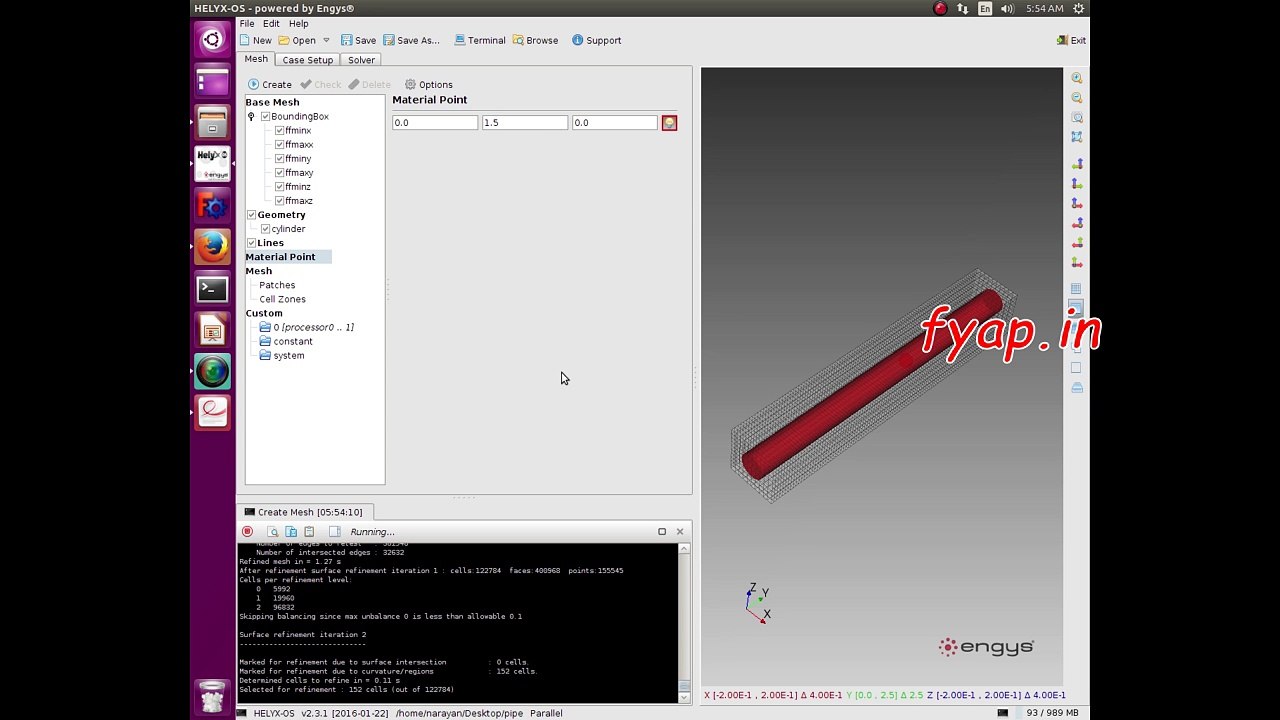Open Terminal from the Ubuntu launcher
1280x720 pixels.
pos(212,289)
